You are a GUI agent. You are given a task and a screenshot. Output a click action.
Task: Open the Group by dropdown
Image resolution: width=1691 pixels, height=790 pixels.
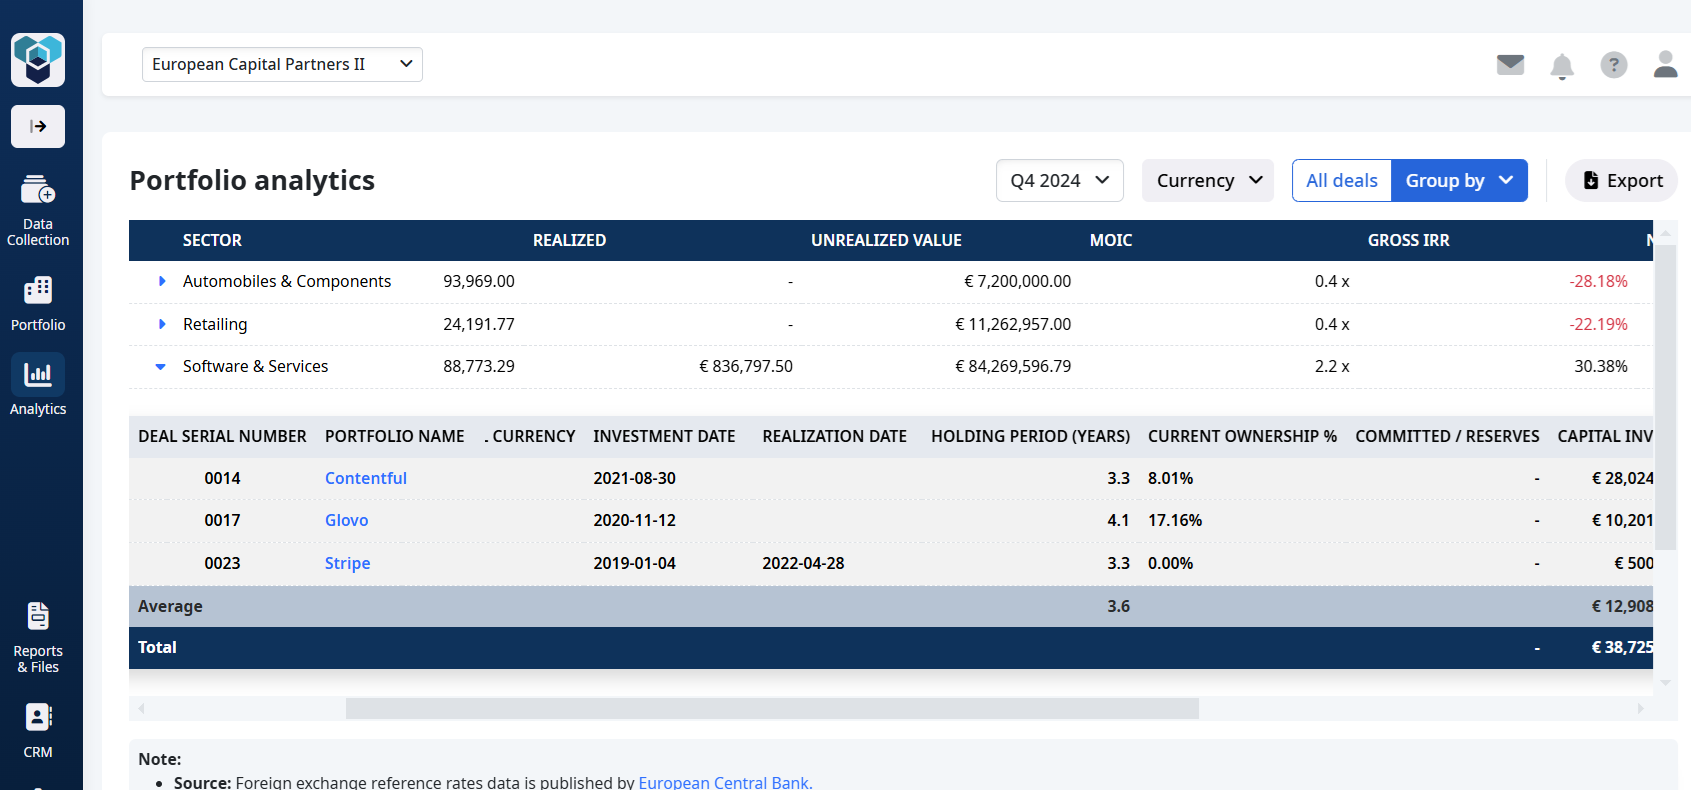click(1459, 181)
